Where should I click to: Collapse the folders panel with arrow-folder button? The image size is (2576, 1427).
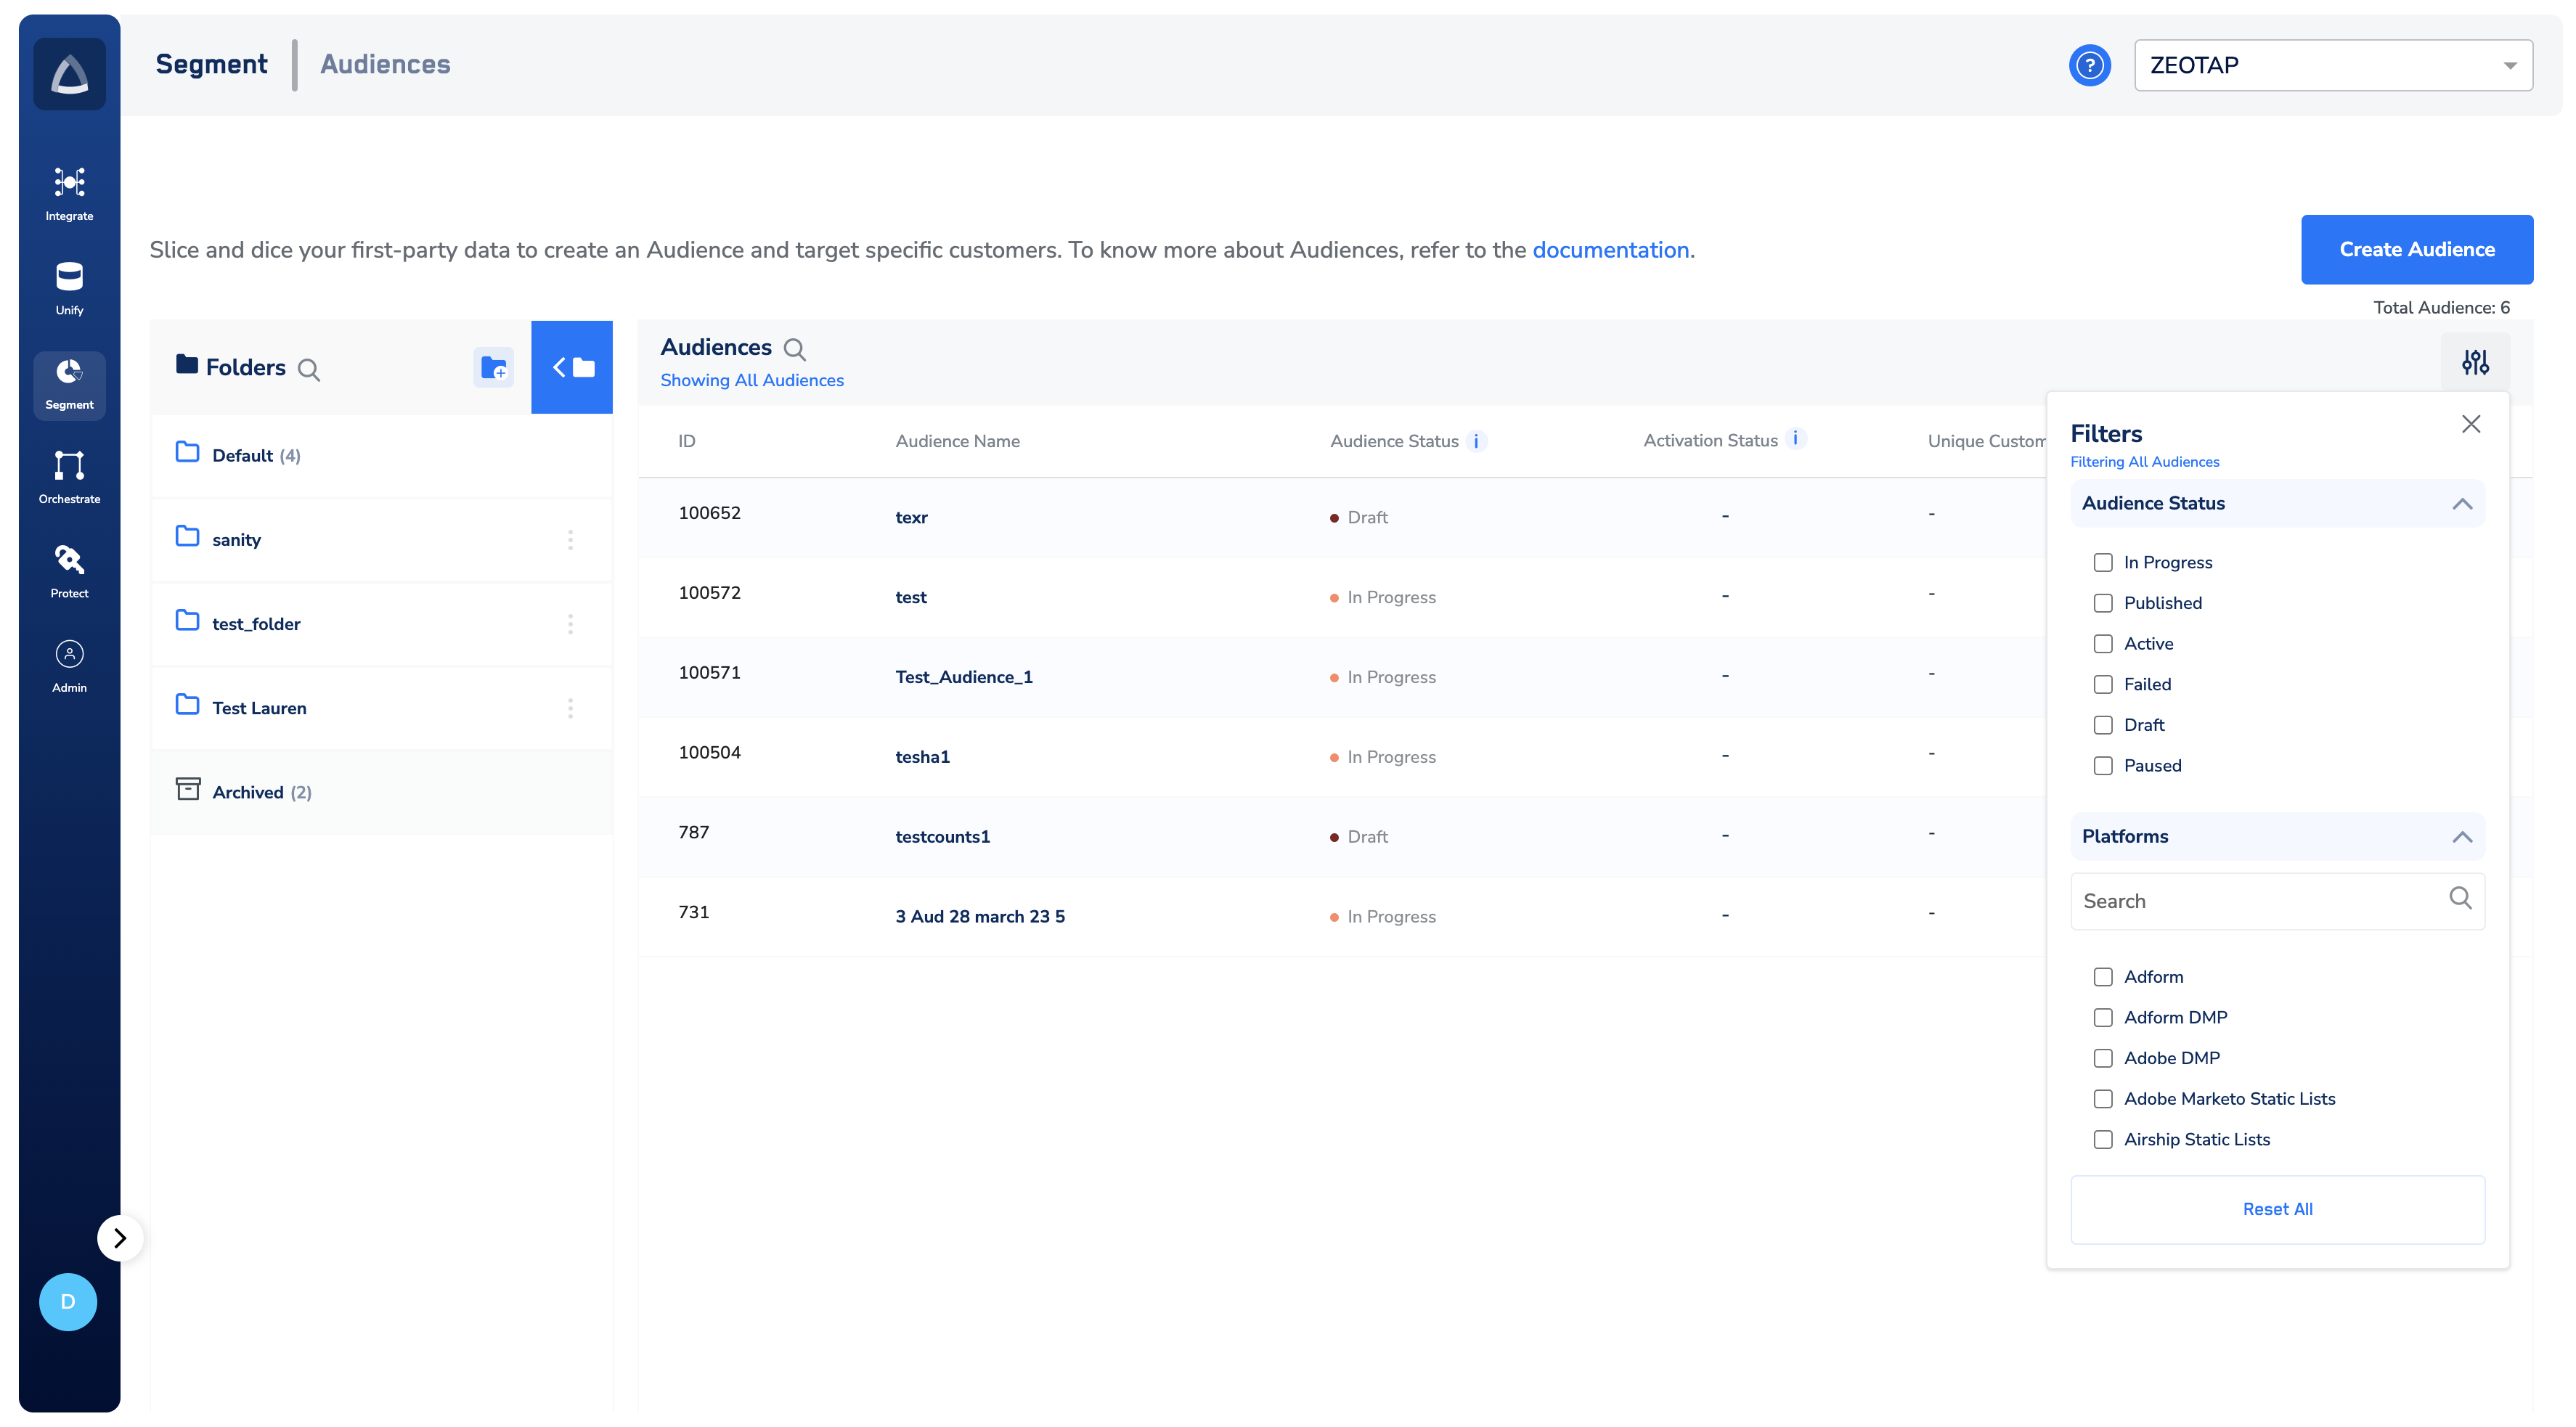pyautogui.click(x=572, y=368)
